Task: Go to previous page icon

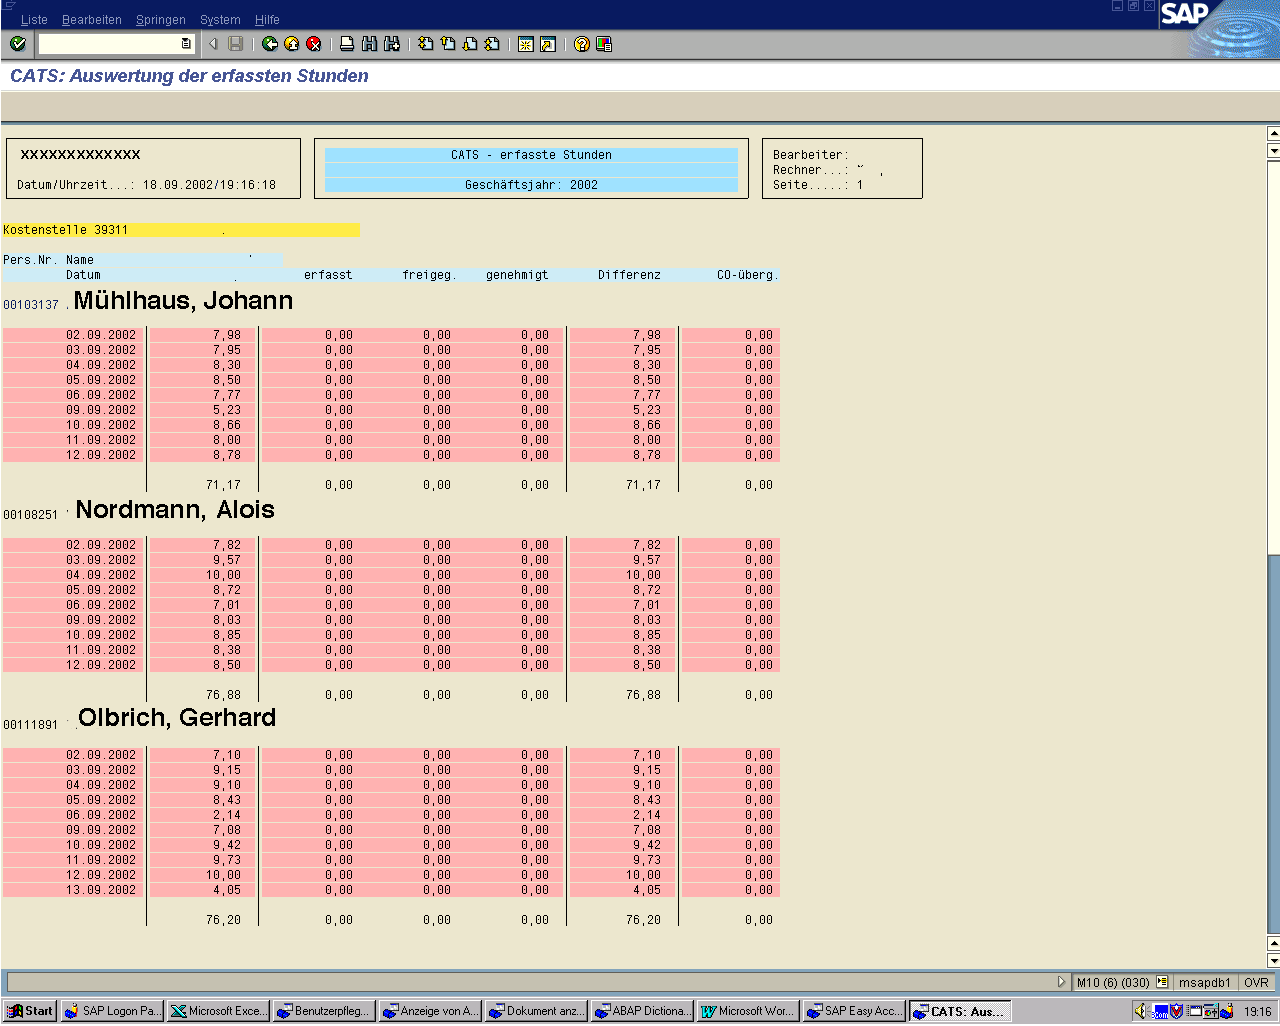Action: tap(448, 44)
